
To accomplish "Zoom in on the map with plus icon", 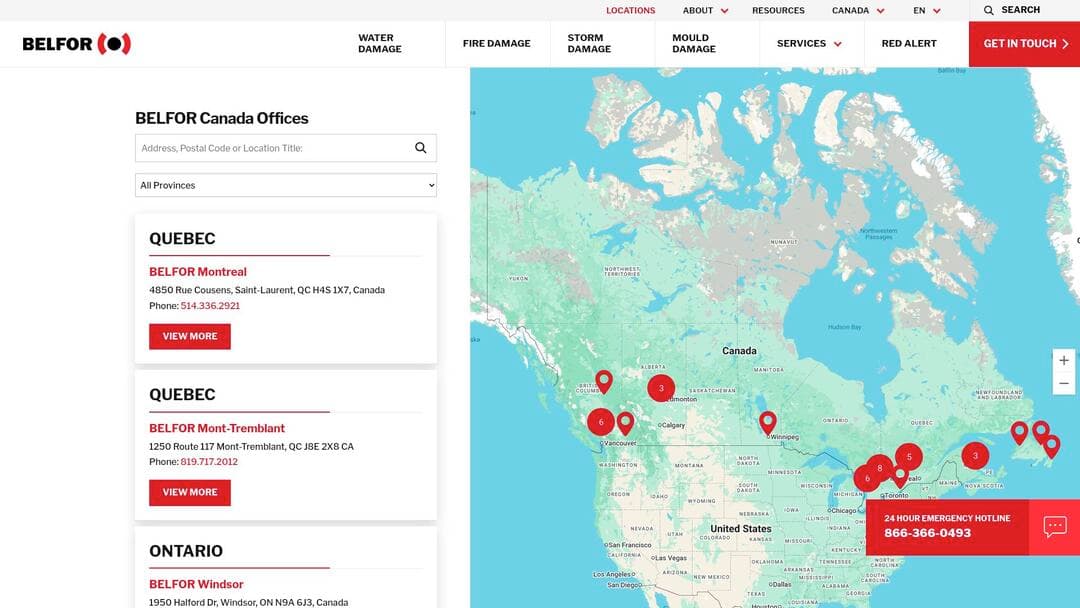I will pos(1063,360).
